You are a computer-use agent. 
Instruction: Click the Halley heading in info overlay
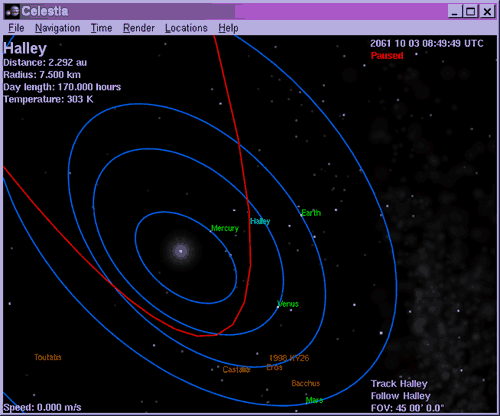point(25,49)
